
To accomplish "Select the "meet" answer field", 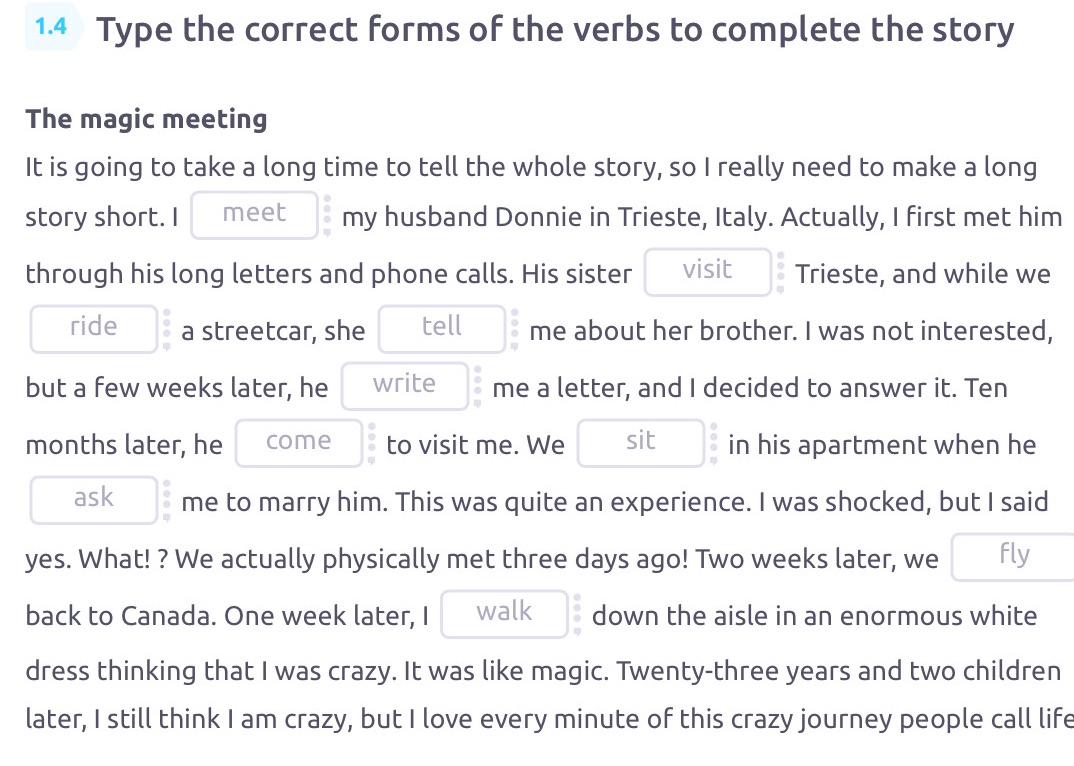I will point(254,214).
